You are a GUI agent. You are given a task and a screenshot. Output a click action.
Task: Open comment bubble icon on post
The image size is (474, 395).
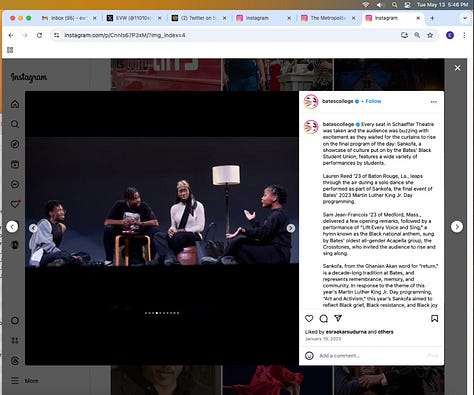[324, 319]
